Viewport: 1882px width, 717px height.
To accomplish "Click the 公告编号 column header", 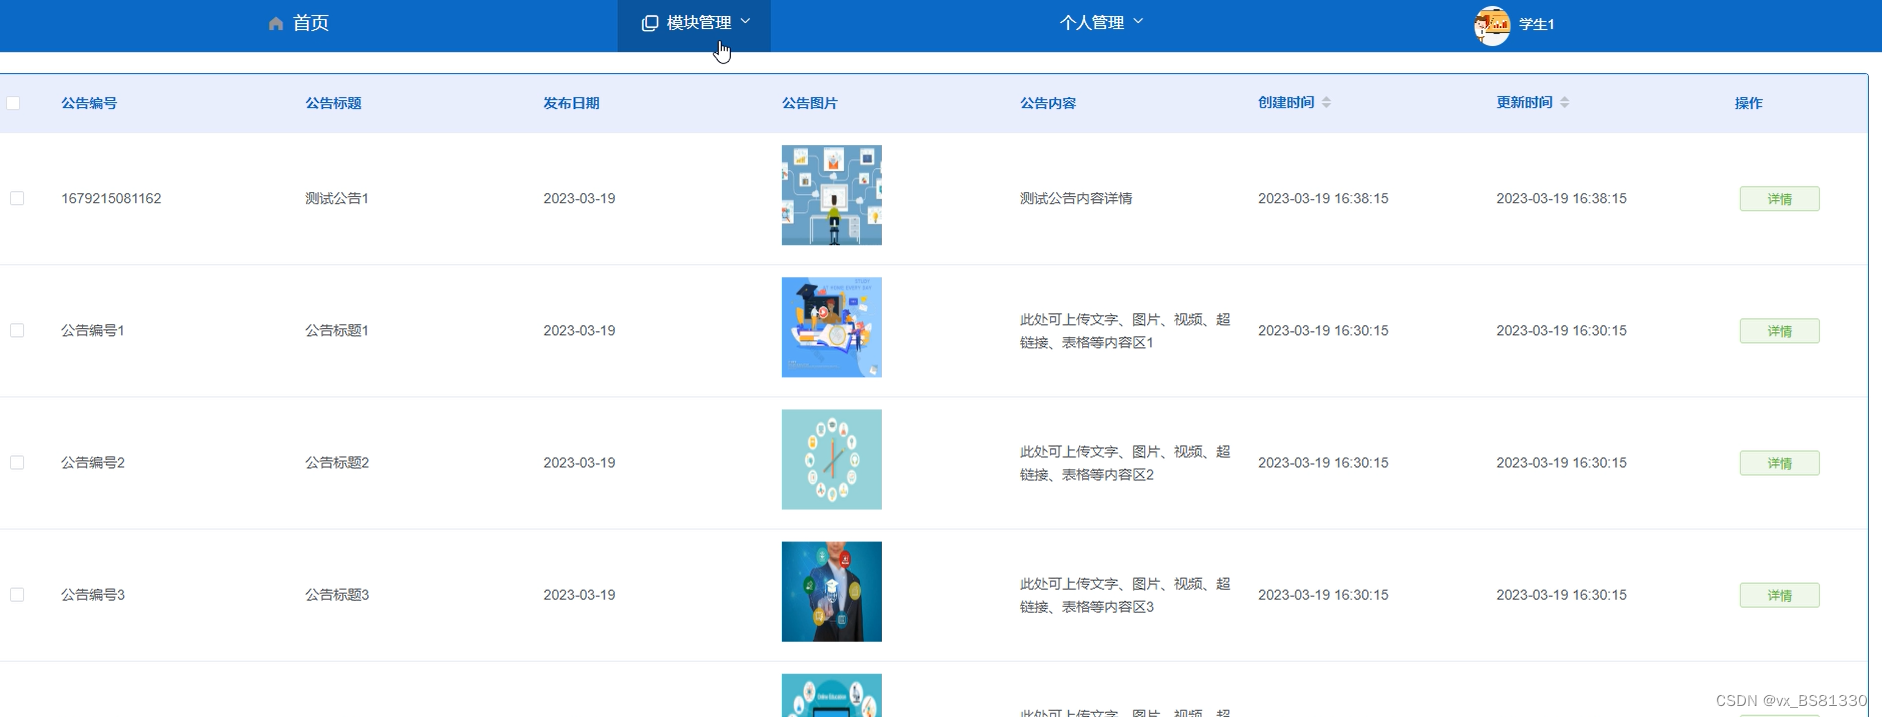I will point(89,103).
